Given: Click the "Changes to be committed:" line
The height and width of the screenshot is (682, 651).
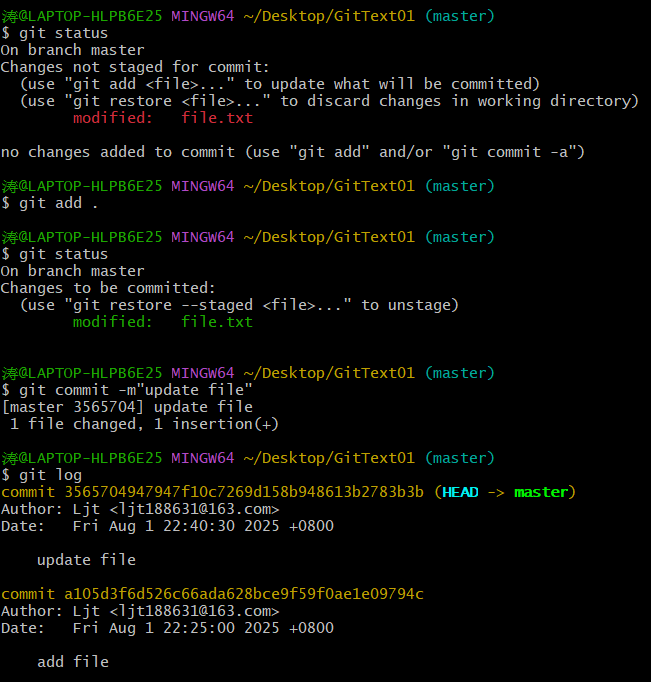Looking at the screenshot, I should [x=108, y=288].
